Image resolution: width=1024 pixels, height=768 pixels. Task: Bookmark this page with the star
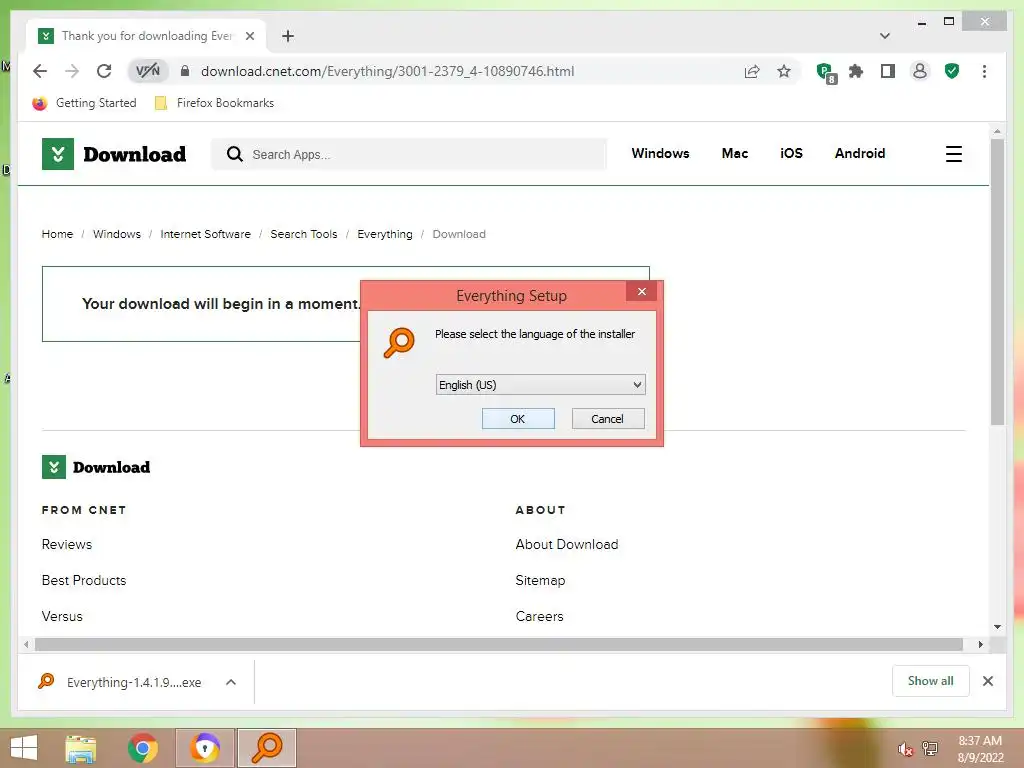tap(784, 71)
